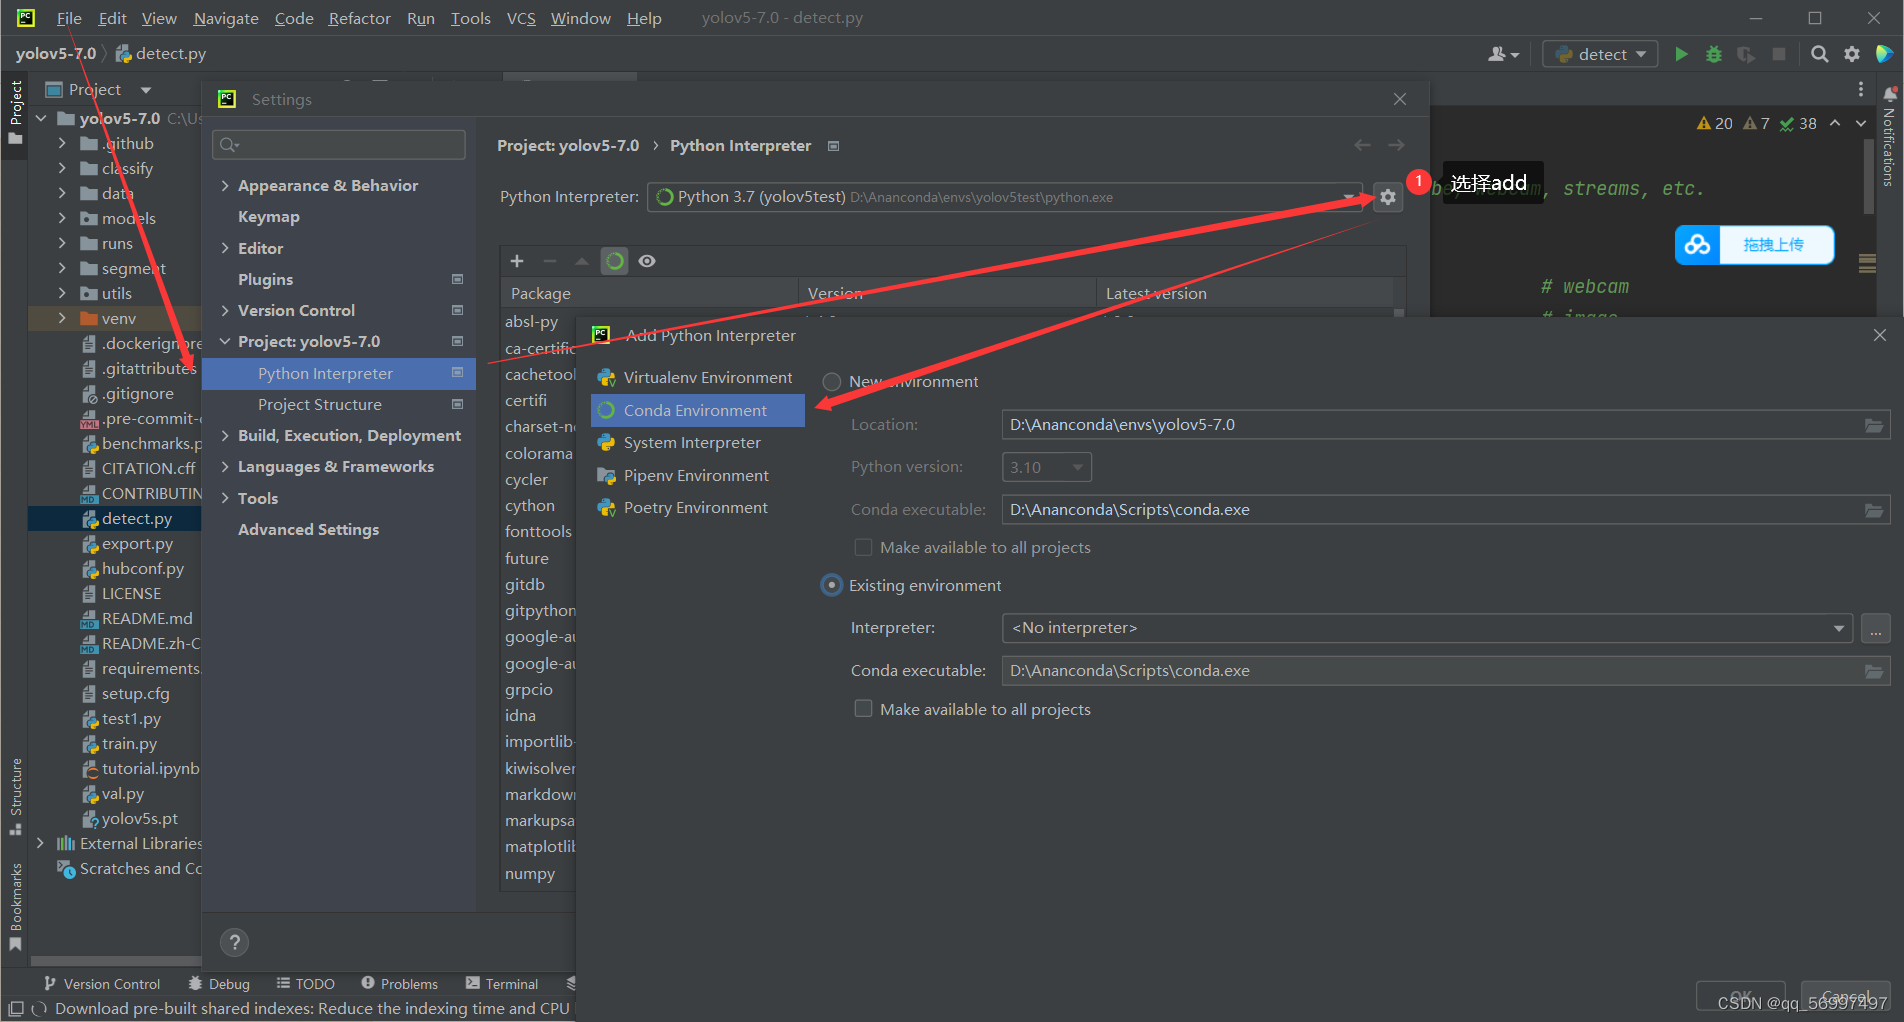Screen dimensions: 1904x1022
Task: Click the Run detect green play icon
Action: click(x=1681, y=54)
